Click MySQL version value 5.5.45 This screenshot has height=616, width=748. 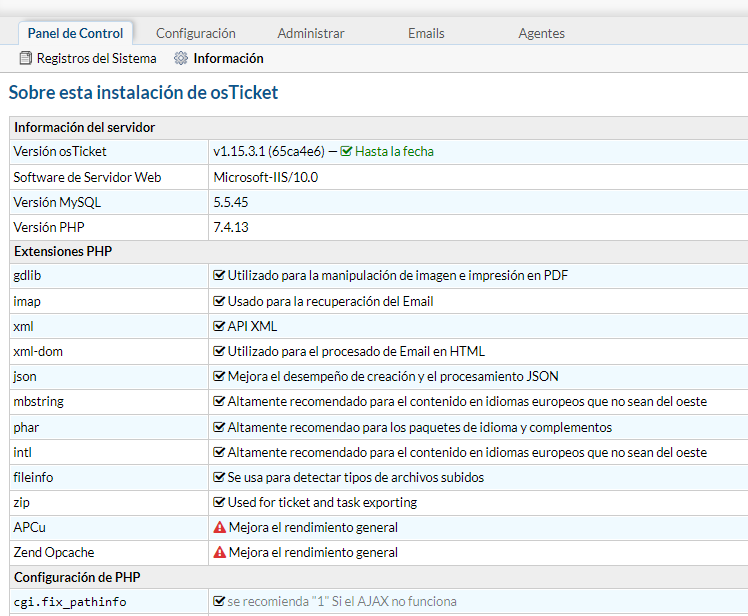230,202
